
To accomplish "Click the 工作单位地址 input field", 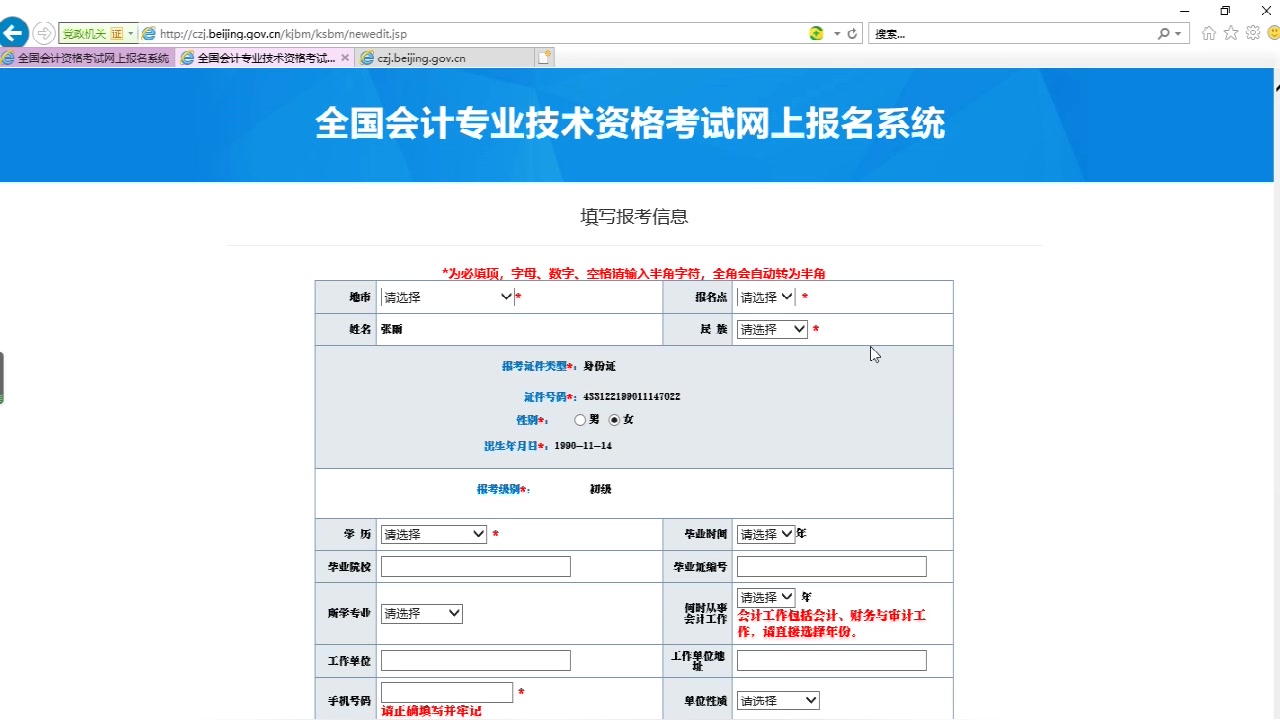I will 832,661.
